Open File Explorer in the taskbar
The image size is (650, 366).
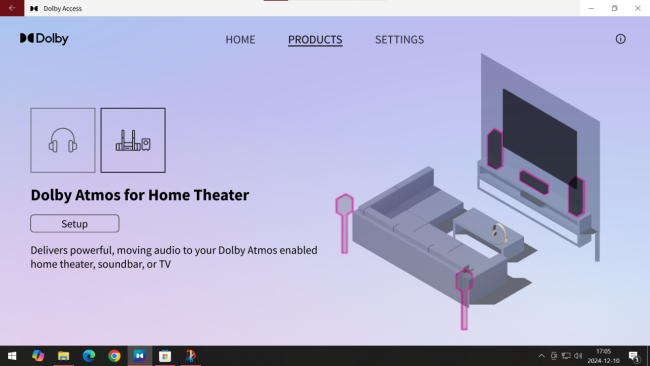[x=63, y=356]
